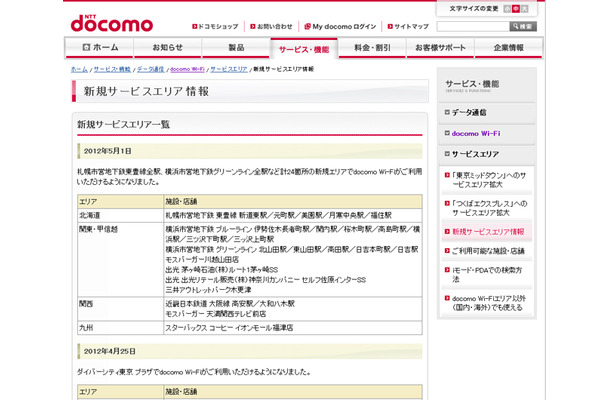
Task: Click the 三井アウトレットパーク木更津 entry
Action: 208,290
